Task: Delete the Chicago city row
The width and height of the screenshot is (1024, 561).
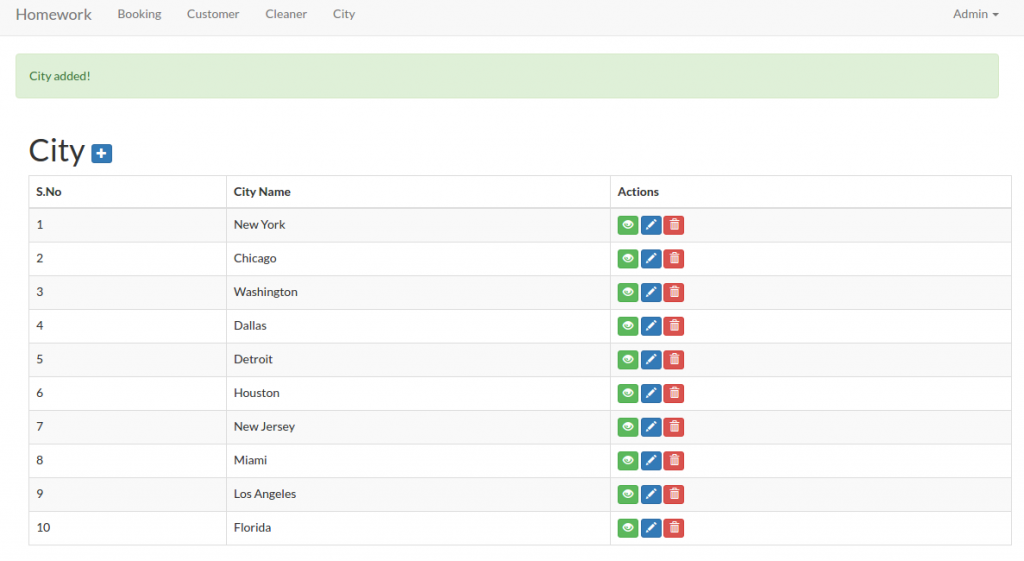Action: click(674, 259)
